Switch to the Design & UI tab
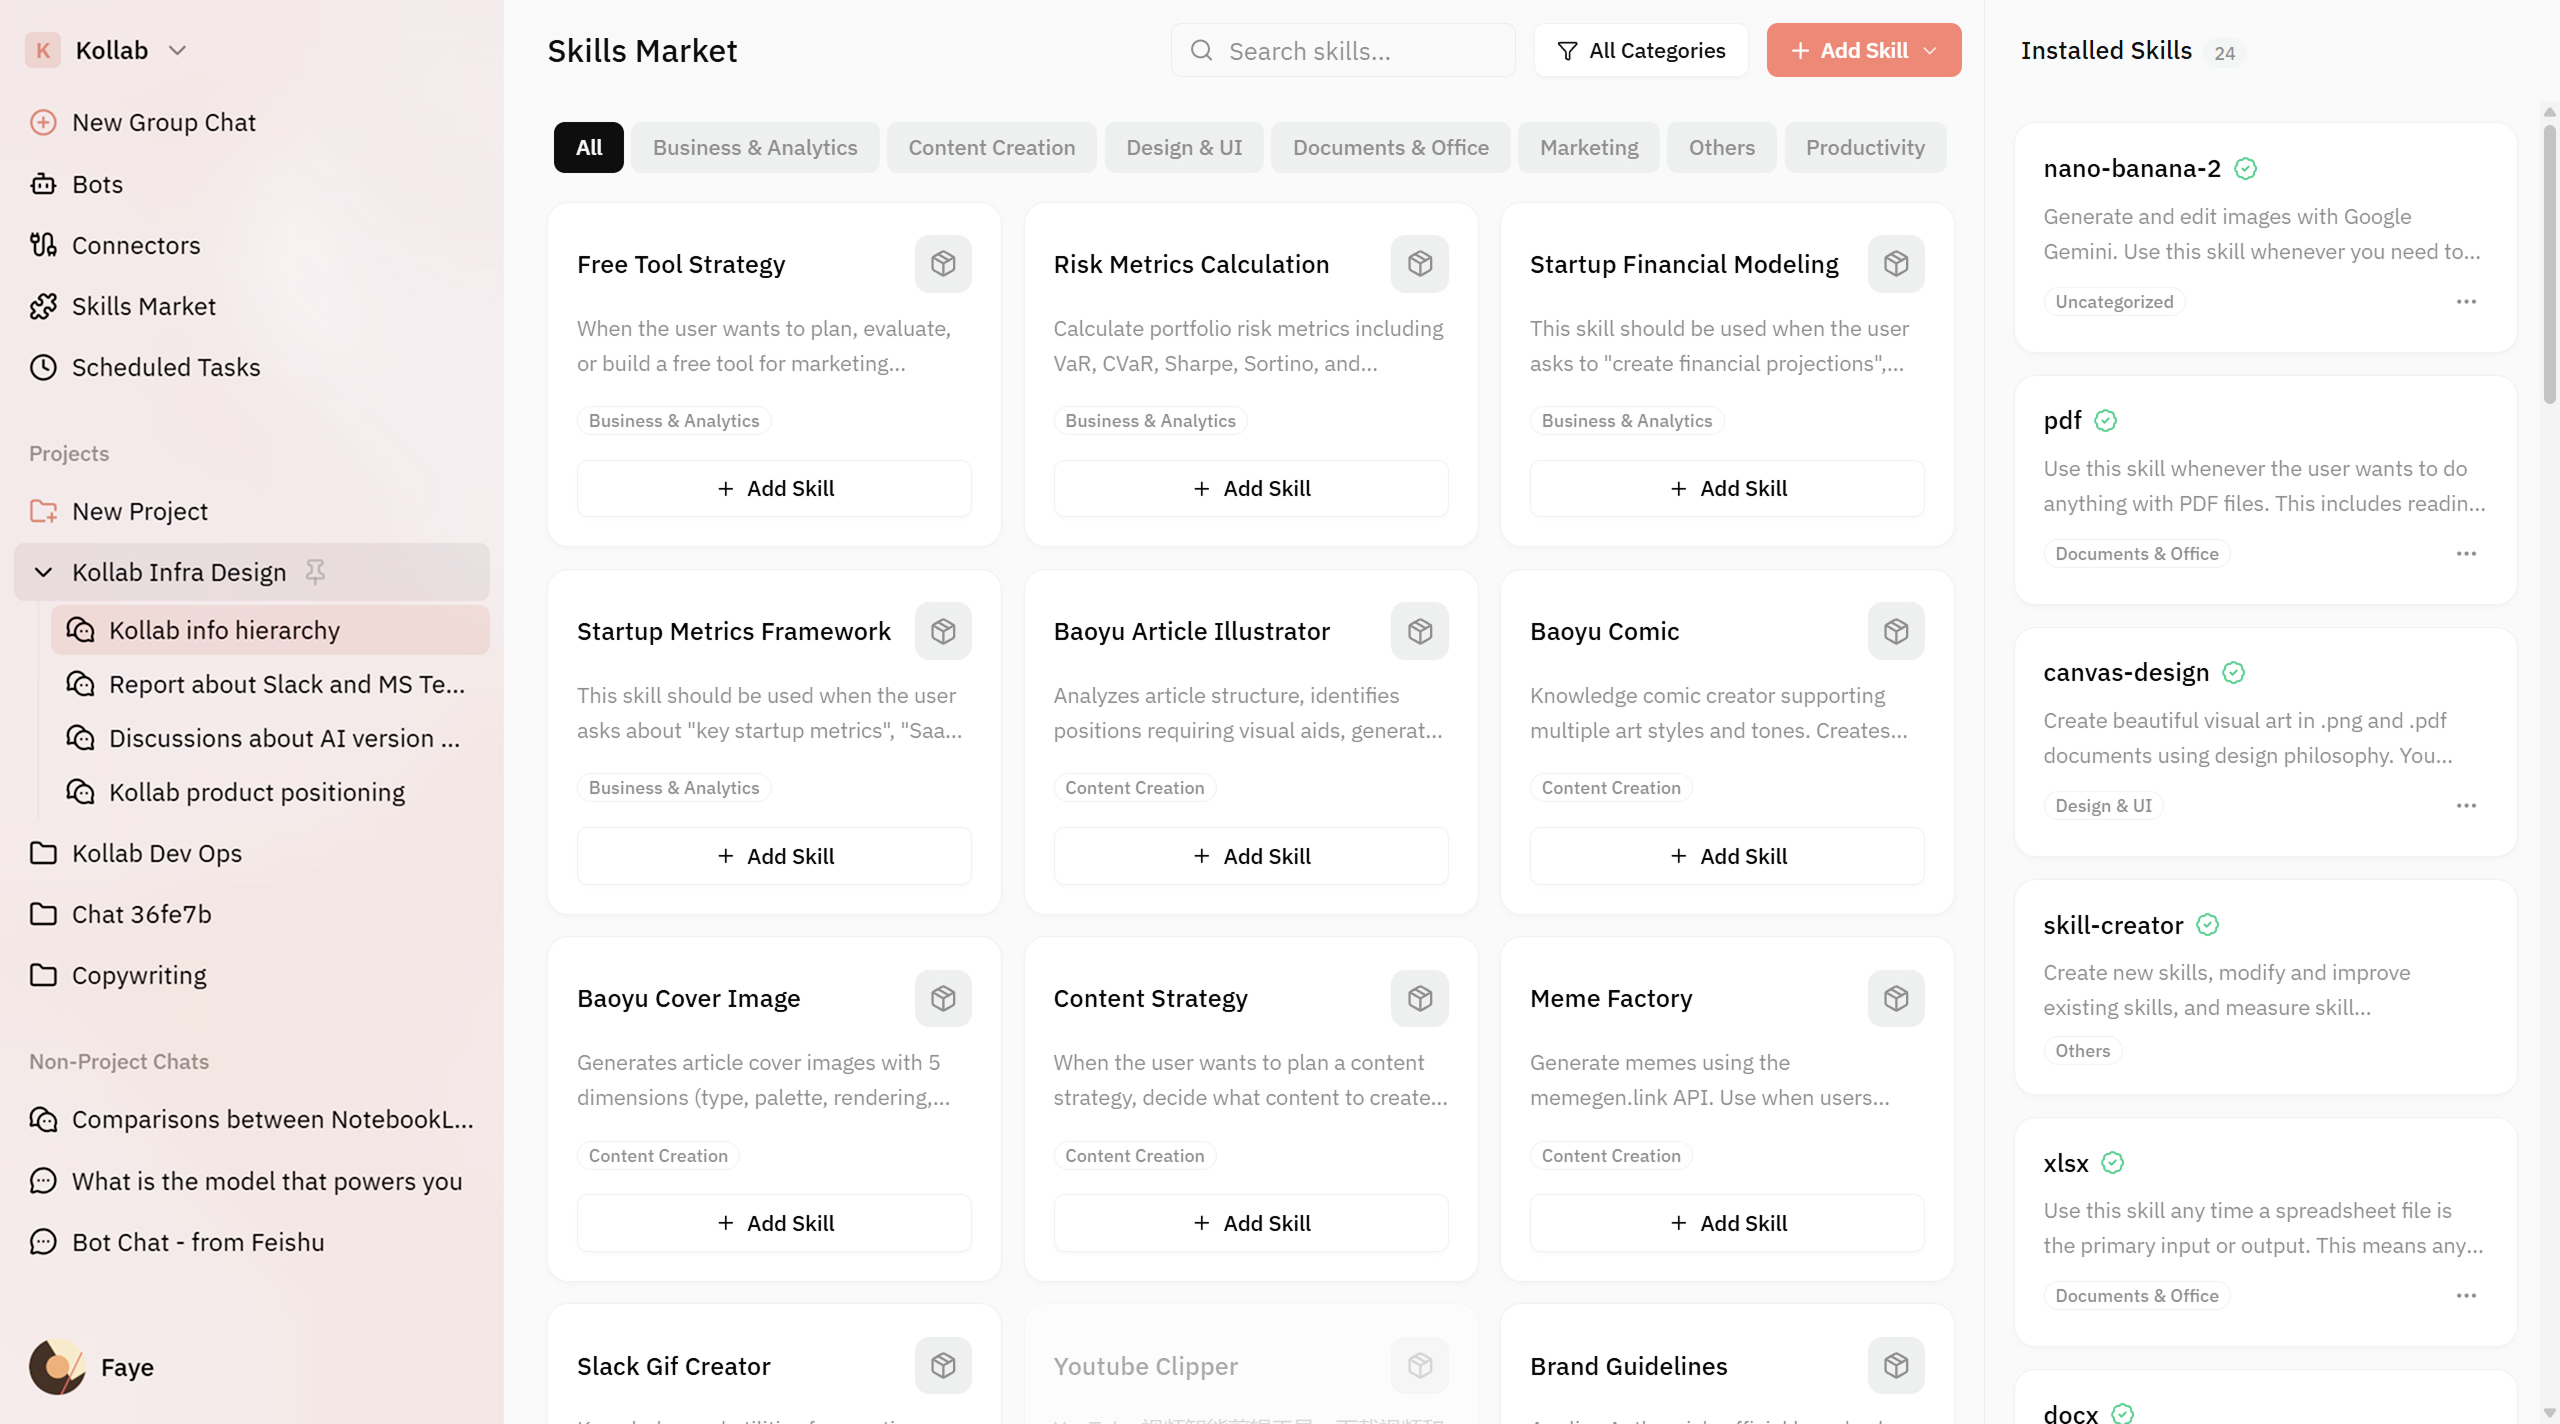The height and width of the screenshot is (1424, 2560). [1184, 148]
